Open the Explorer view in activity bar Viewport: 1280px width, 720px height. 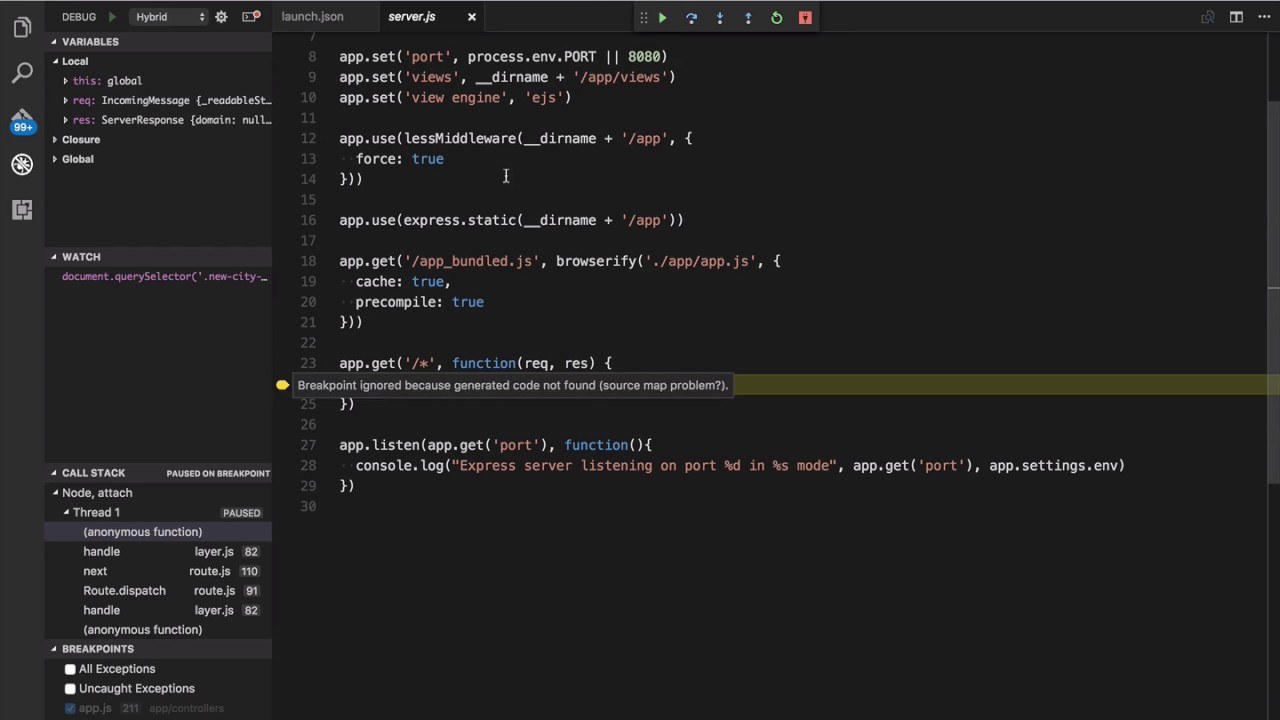click(22, 27)
